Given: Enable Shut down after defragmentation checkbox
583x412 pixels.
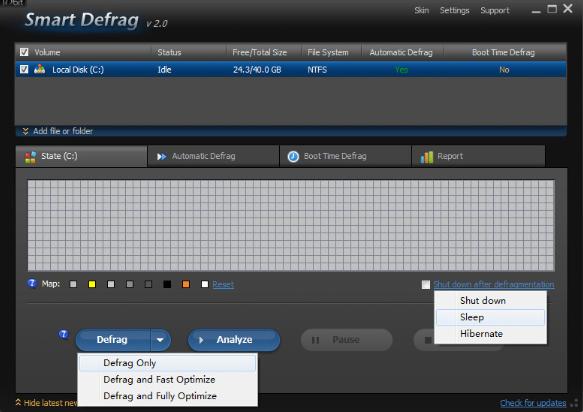Looking at the screenshot, I should point(426,284).
